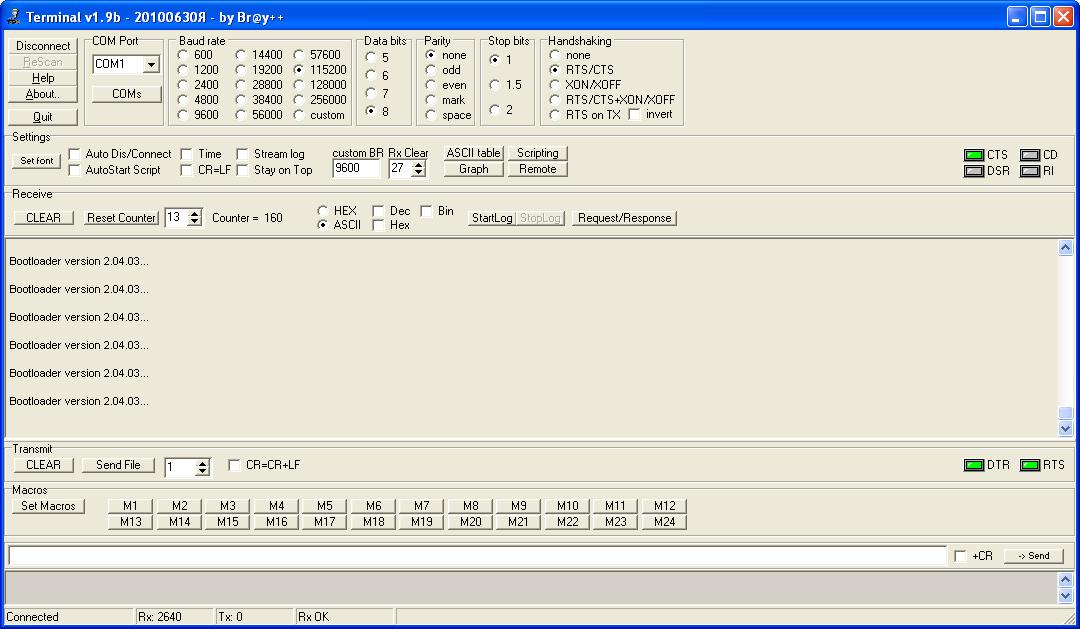
Task: Increase the Rx Clear spinner value
Action: point(419,165)
